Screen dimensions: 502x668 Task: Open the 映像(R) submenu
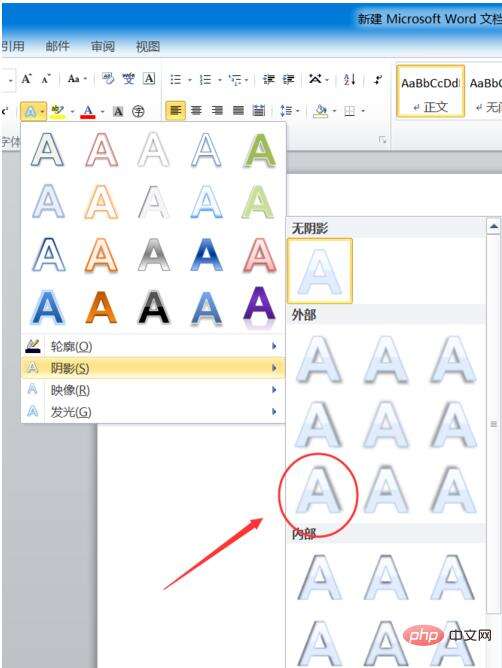tap(153, 389)
